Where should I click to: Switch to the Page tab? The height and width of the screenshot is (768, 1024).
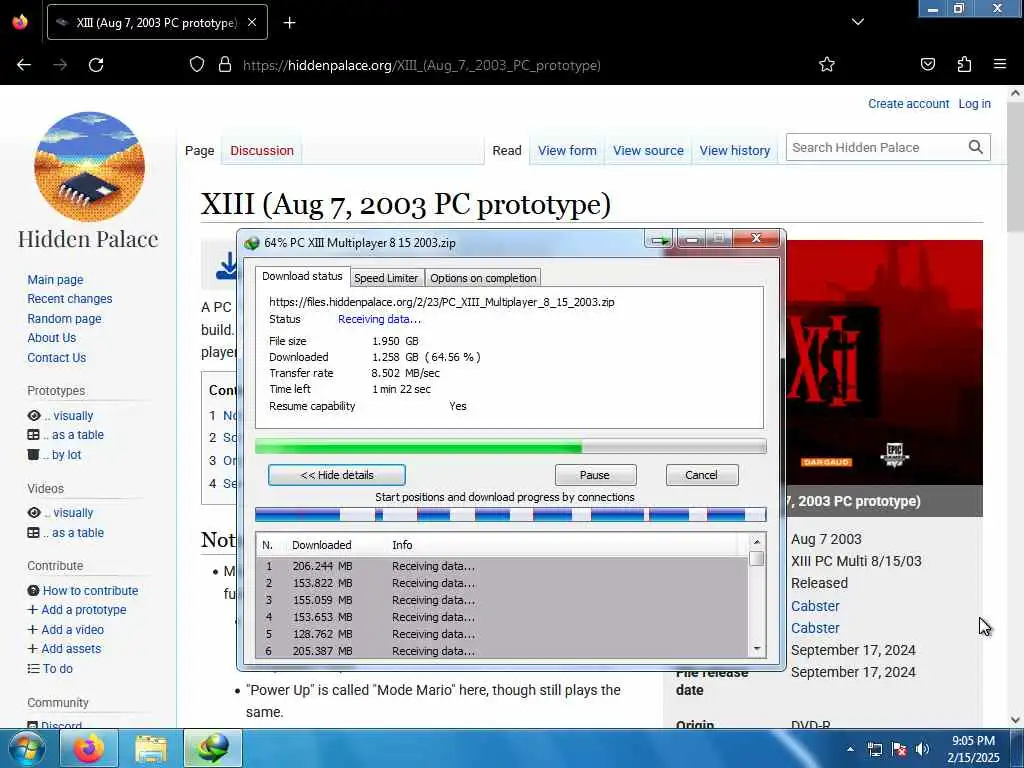(199, 151)
